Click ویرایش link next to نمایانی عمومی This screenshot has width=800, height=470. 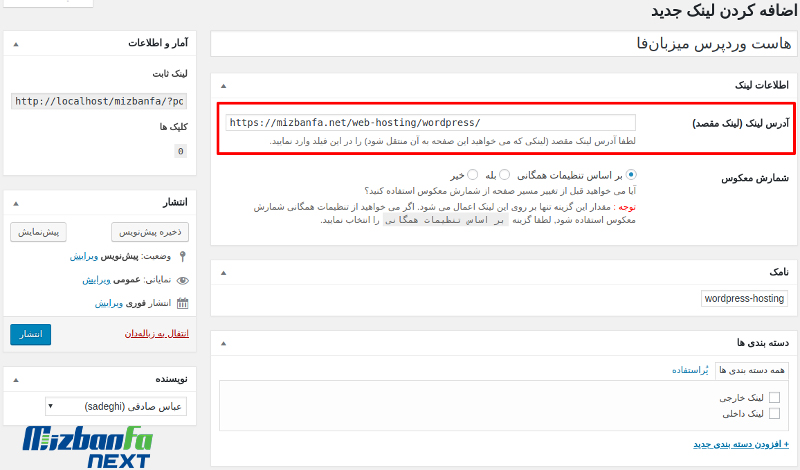[x=96, y=280]
